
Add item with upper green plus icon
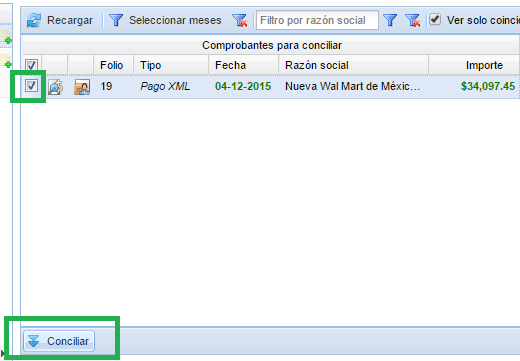click(8, 41)
